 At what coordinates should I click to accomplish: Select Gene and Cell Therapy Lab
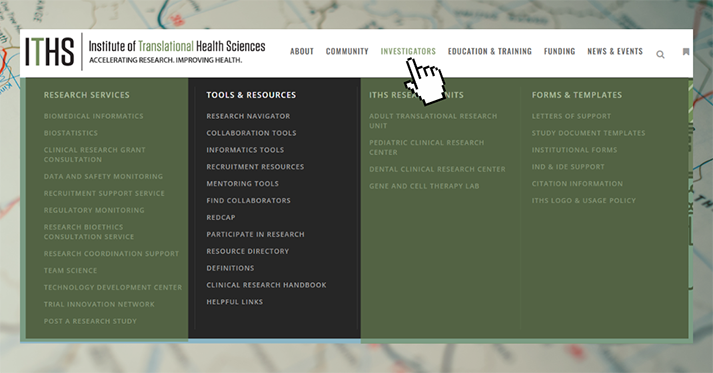tap(424, 186)
